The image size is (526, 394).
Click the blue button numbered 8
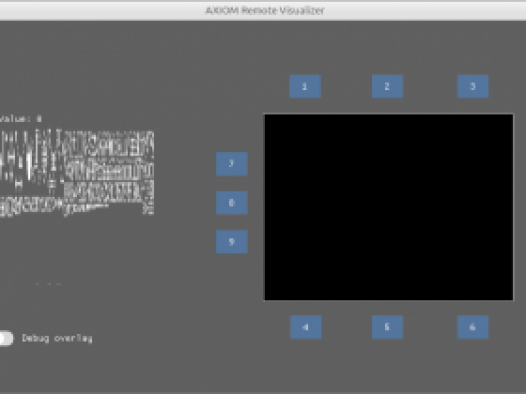(232, 203)
